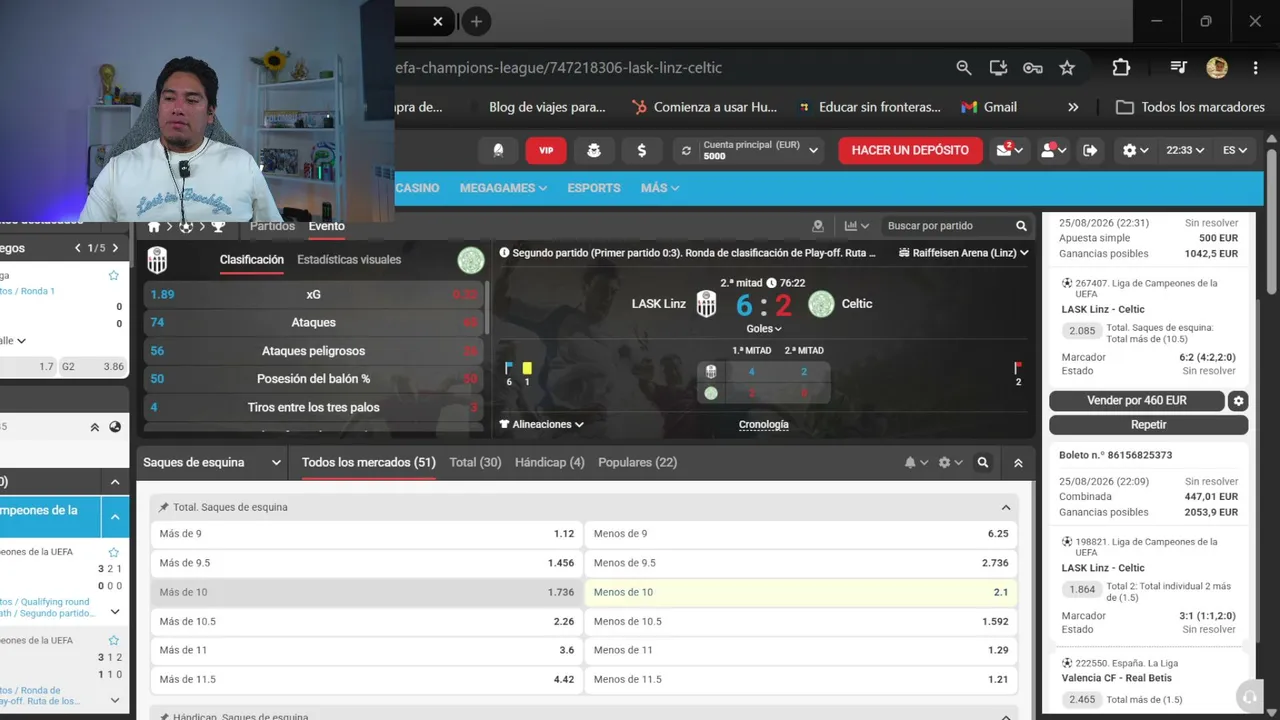Open the markets settings gear dropdown
Image resolution: width=1280 pixels, height=720 pixels.
951,463
